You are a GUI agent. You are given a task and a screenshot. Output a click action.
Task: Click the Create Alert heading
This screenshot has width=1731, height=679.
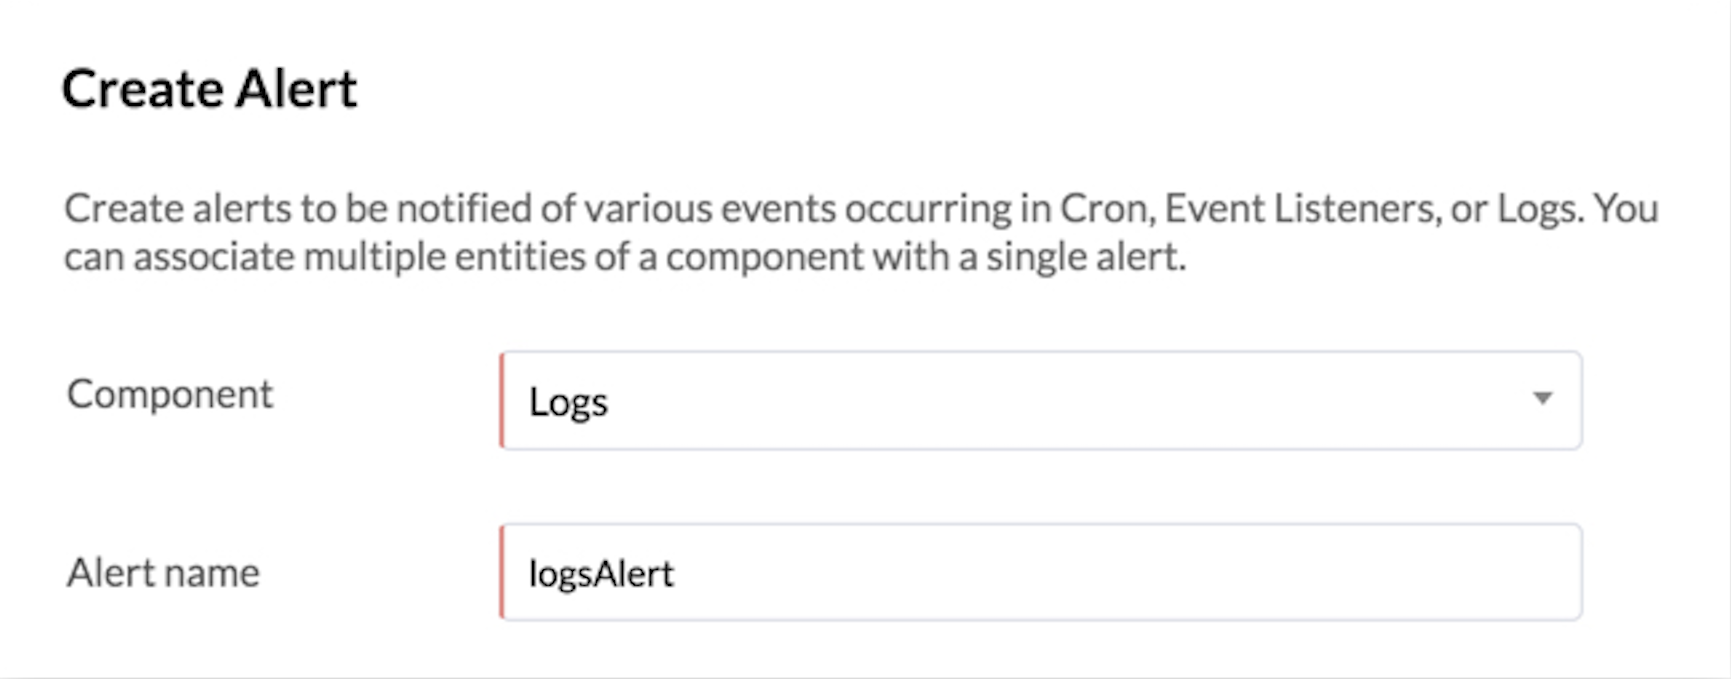coord(210,88)
